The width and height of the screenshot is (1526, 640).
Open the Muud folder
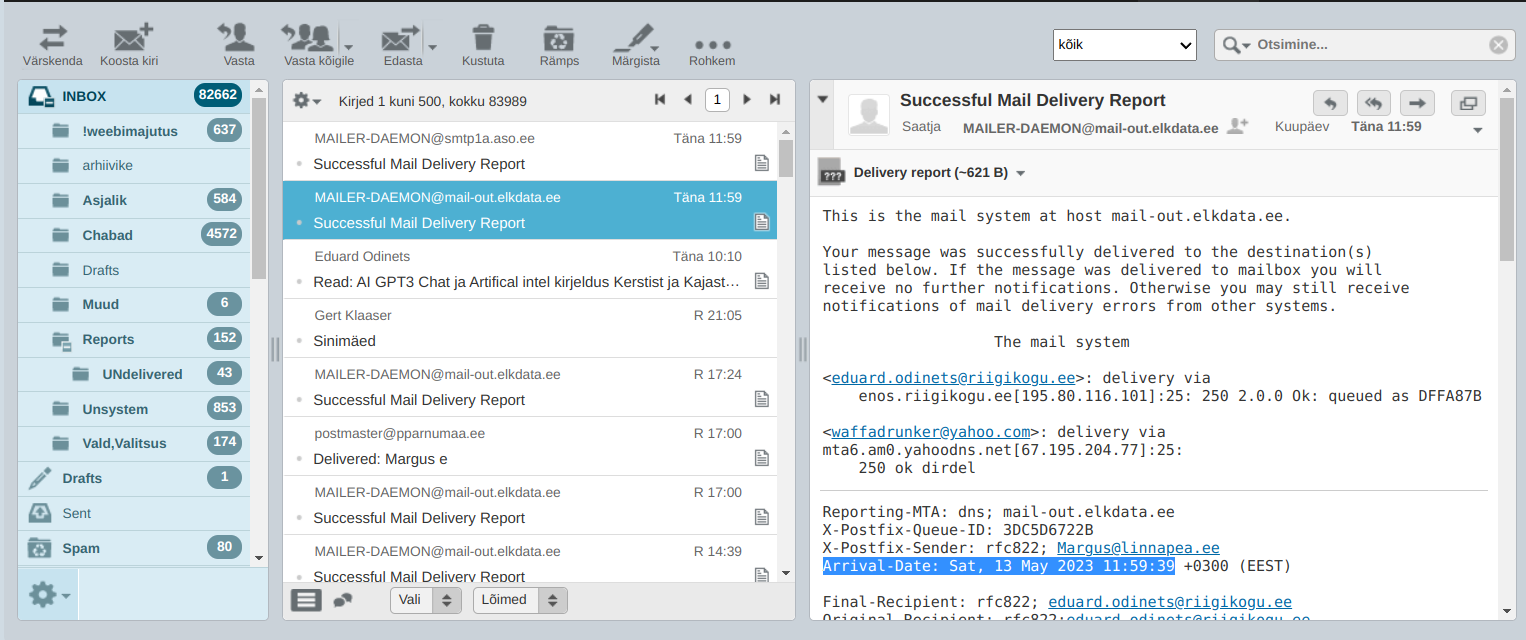[x=134, y=304]
